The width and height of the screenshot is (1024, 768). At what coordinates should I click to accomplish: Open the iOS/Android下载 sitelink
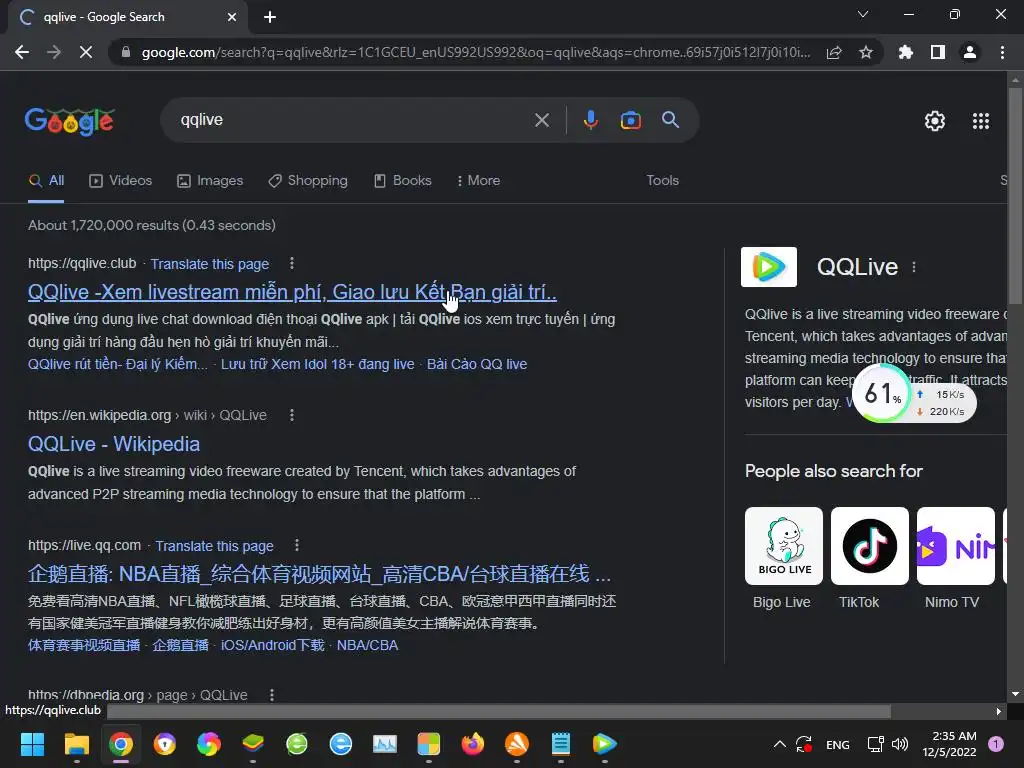pos(272,645)
